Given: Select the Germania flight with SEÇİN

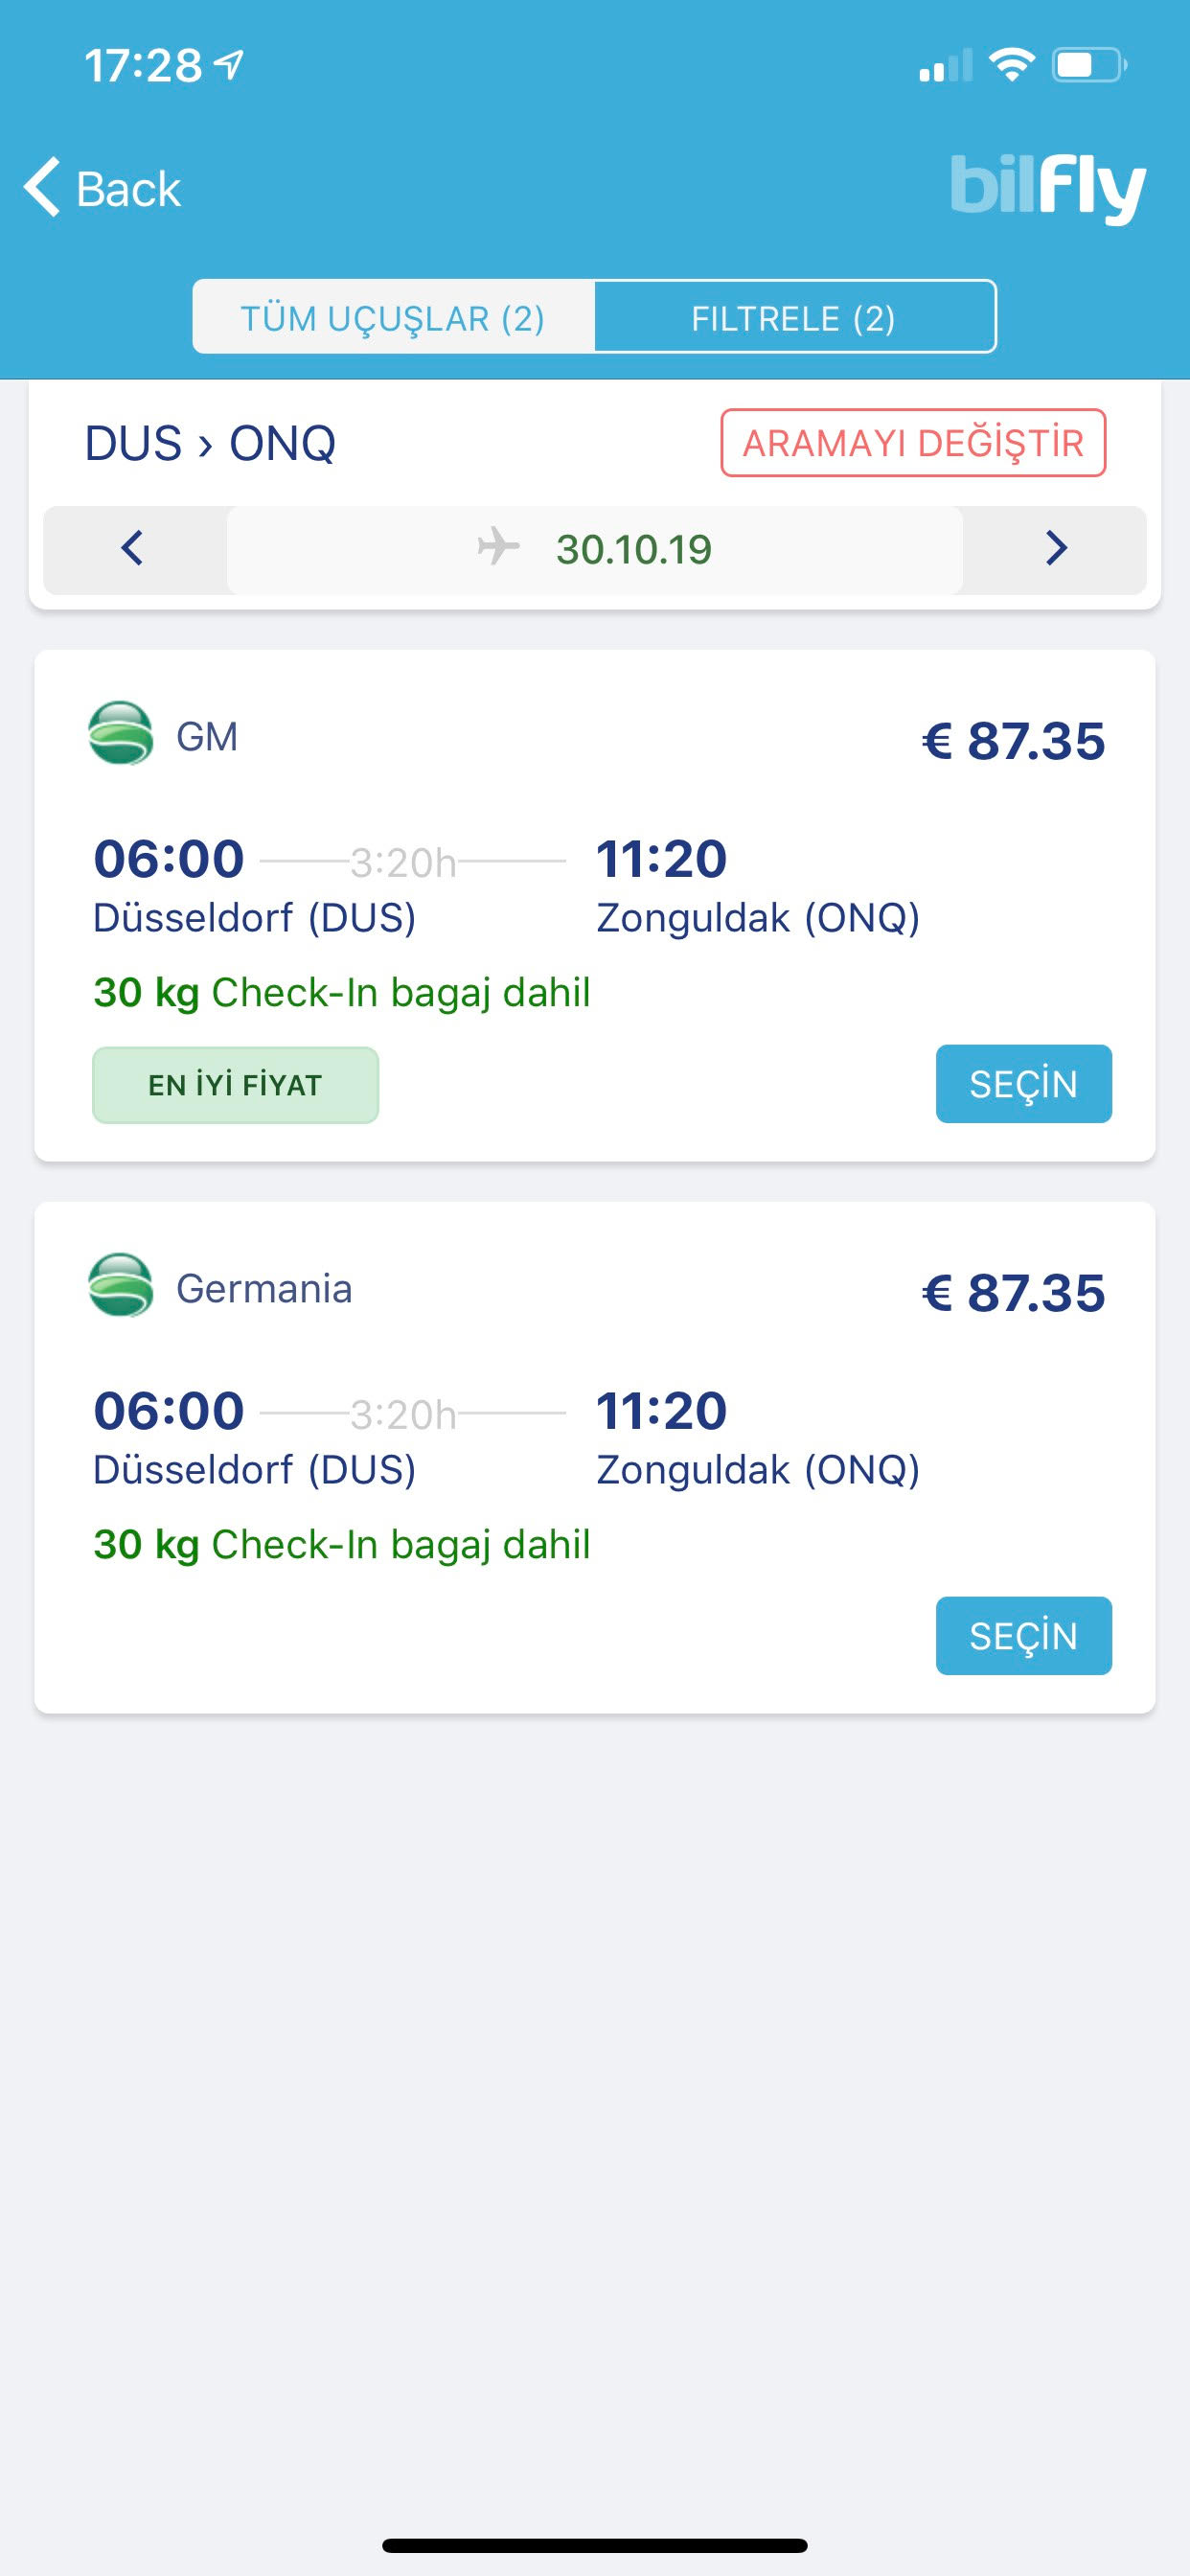Looking at the screenshot, I should 1023,1636.
